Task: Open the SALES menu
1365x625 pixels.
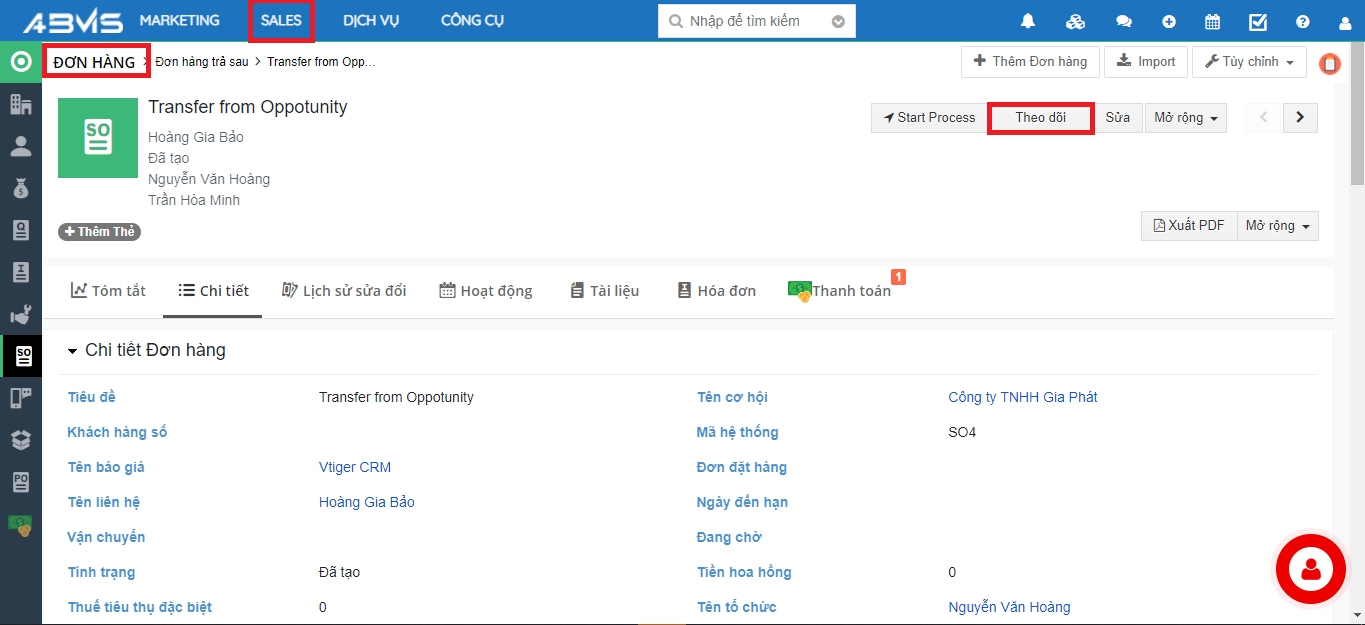Action: point(281,21)
